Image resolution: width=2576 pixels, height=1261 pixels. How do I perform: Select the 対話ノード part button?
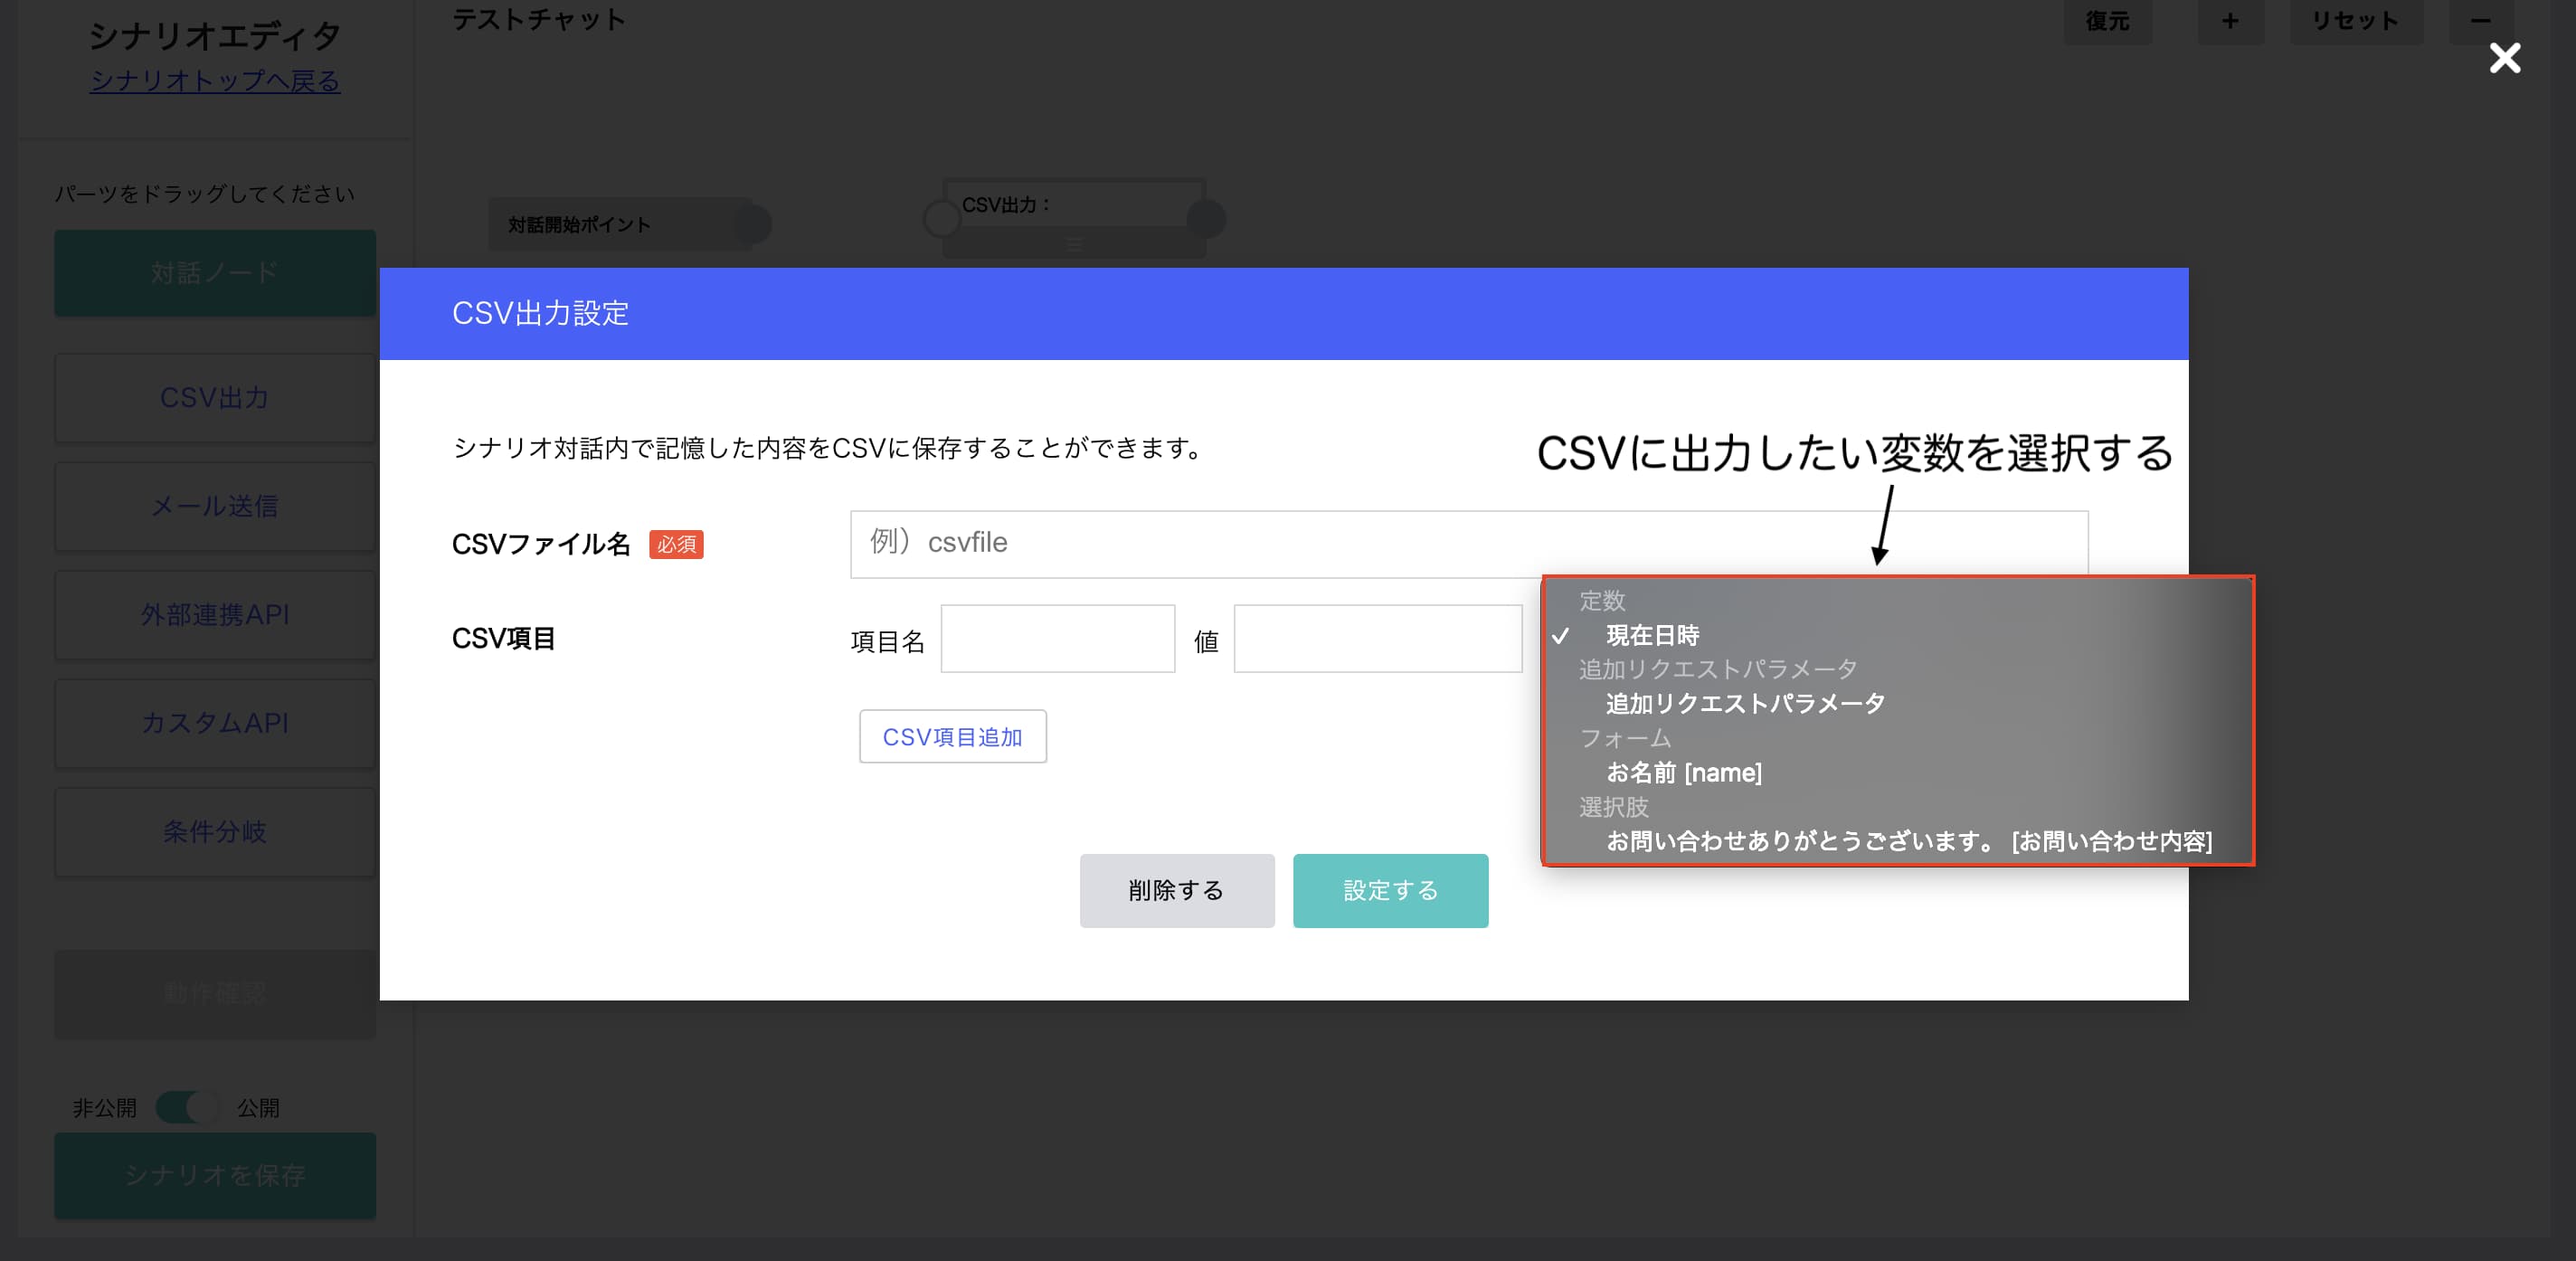(x=215, y=272)
